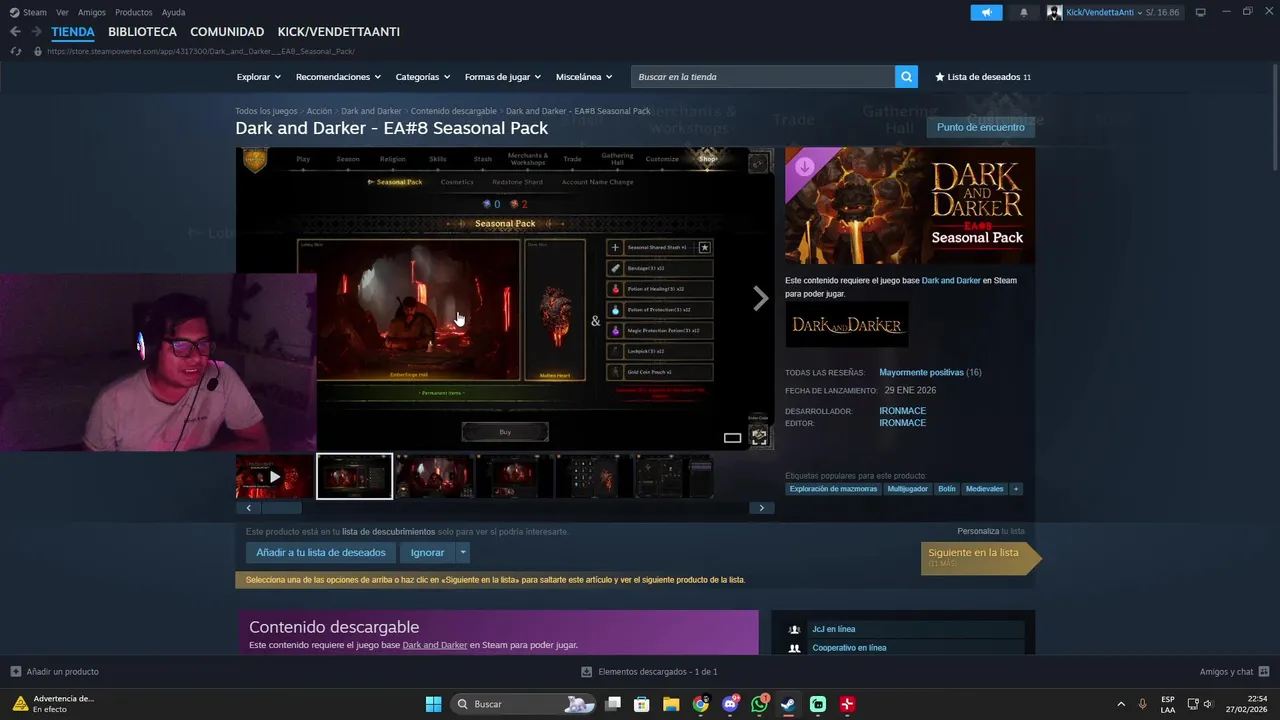The image size is (1280, 720).
Task: Click the Punto de encuentro button
Action: tap(980, 127)
